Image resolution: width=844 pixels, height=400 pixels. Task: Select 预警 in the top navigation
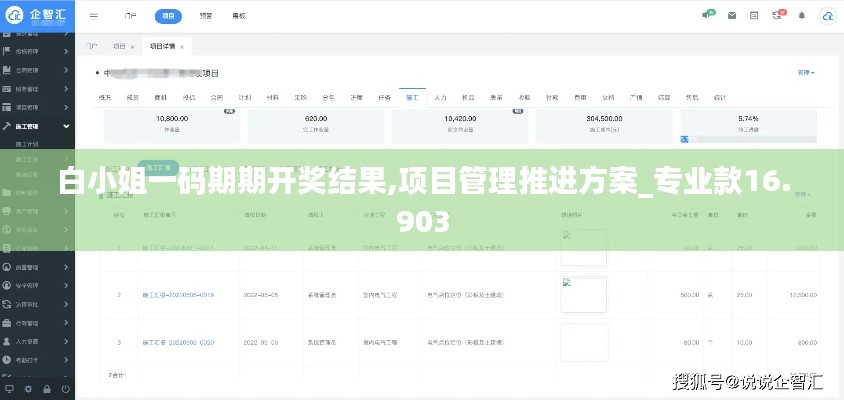[x=206, y=16]
